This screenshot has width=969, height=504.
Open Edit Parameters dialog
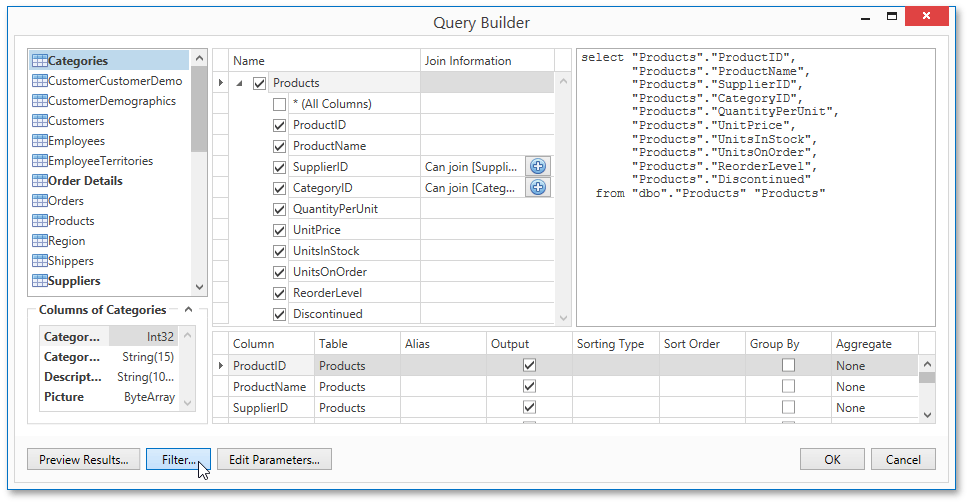tap(274, 460)
